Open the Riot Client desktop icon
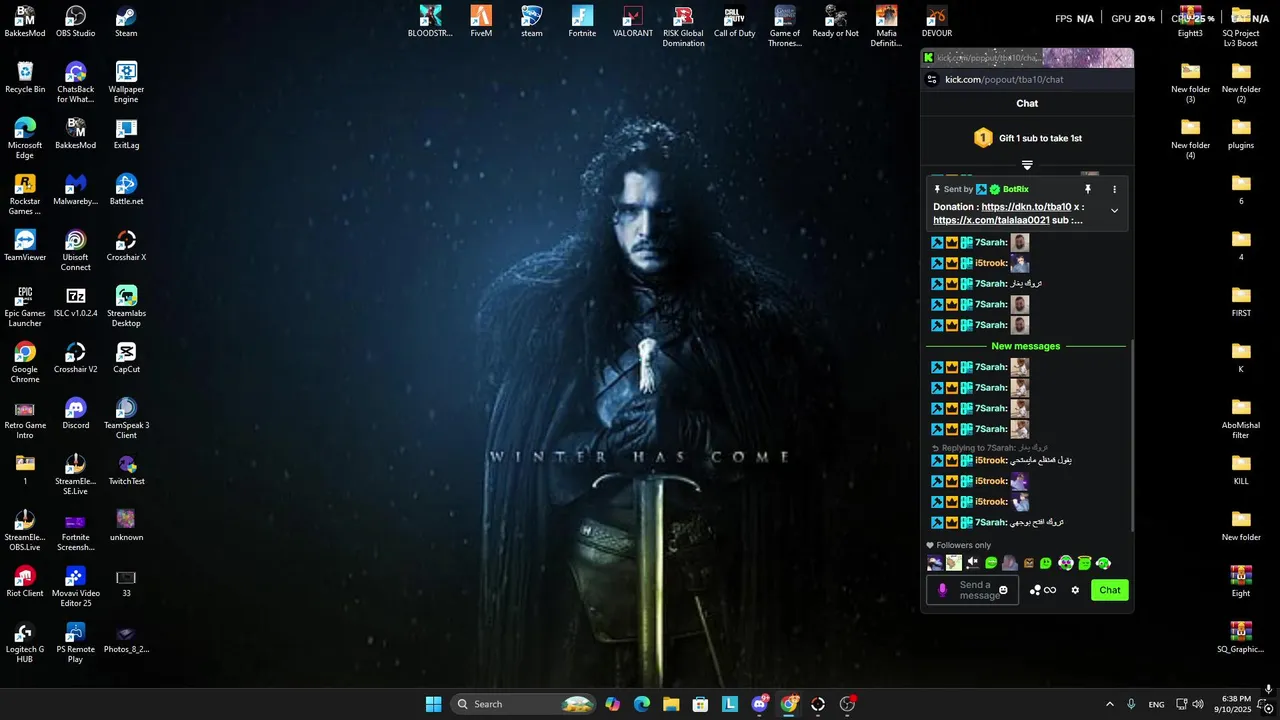 [x=25, y=581]
